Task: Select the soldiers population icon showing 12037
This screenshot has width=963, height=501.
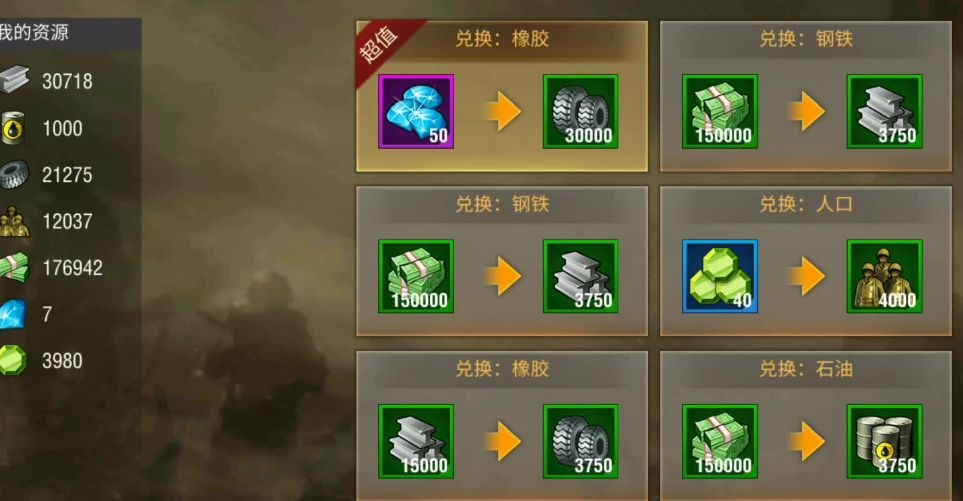Action: coord(14,221)
